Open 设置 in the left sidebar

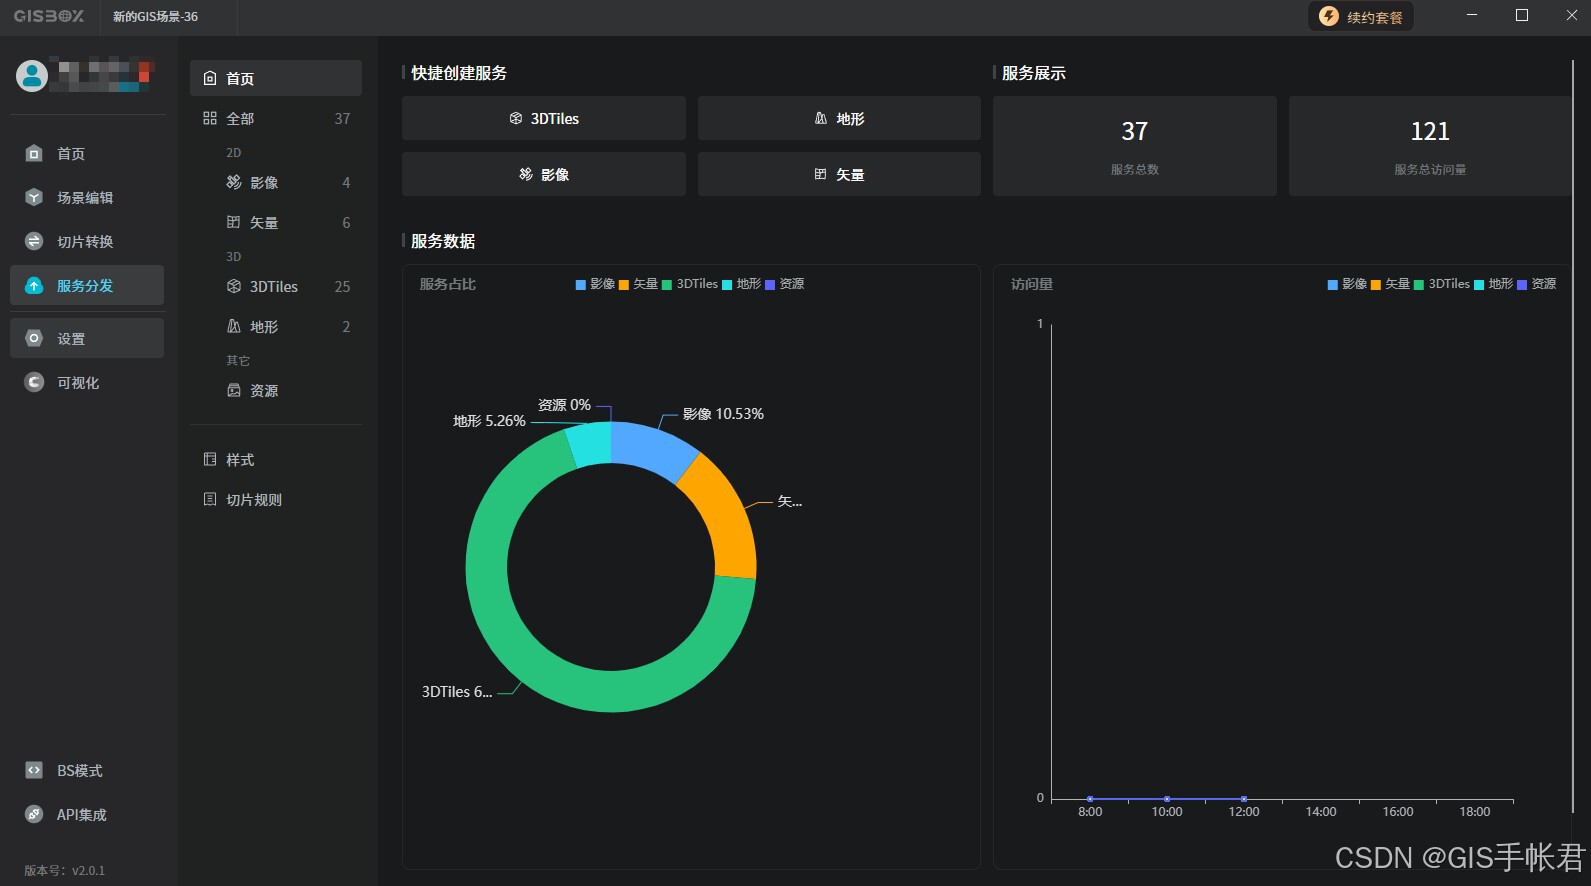tap(87, 338)
